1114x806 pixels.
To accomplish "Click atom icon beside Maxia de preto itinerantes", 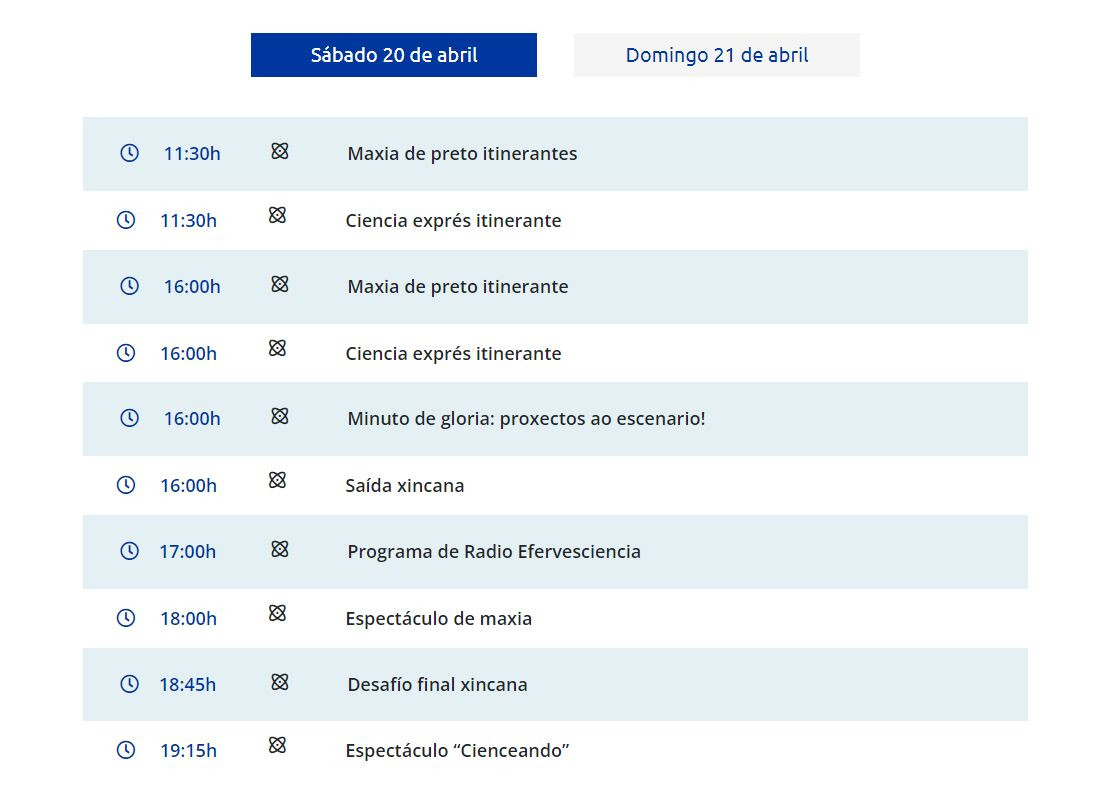I will tap(280, 151).
